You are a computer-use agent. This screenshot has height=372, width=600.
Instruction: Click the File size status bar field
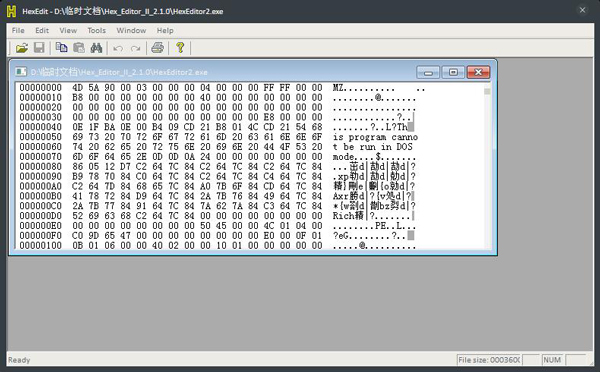[x=489, y=360]
